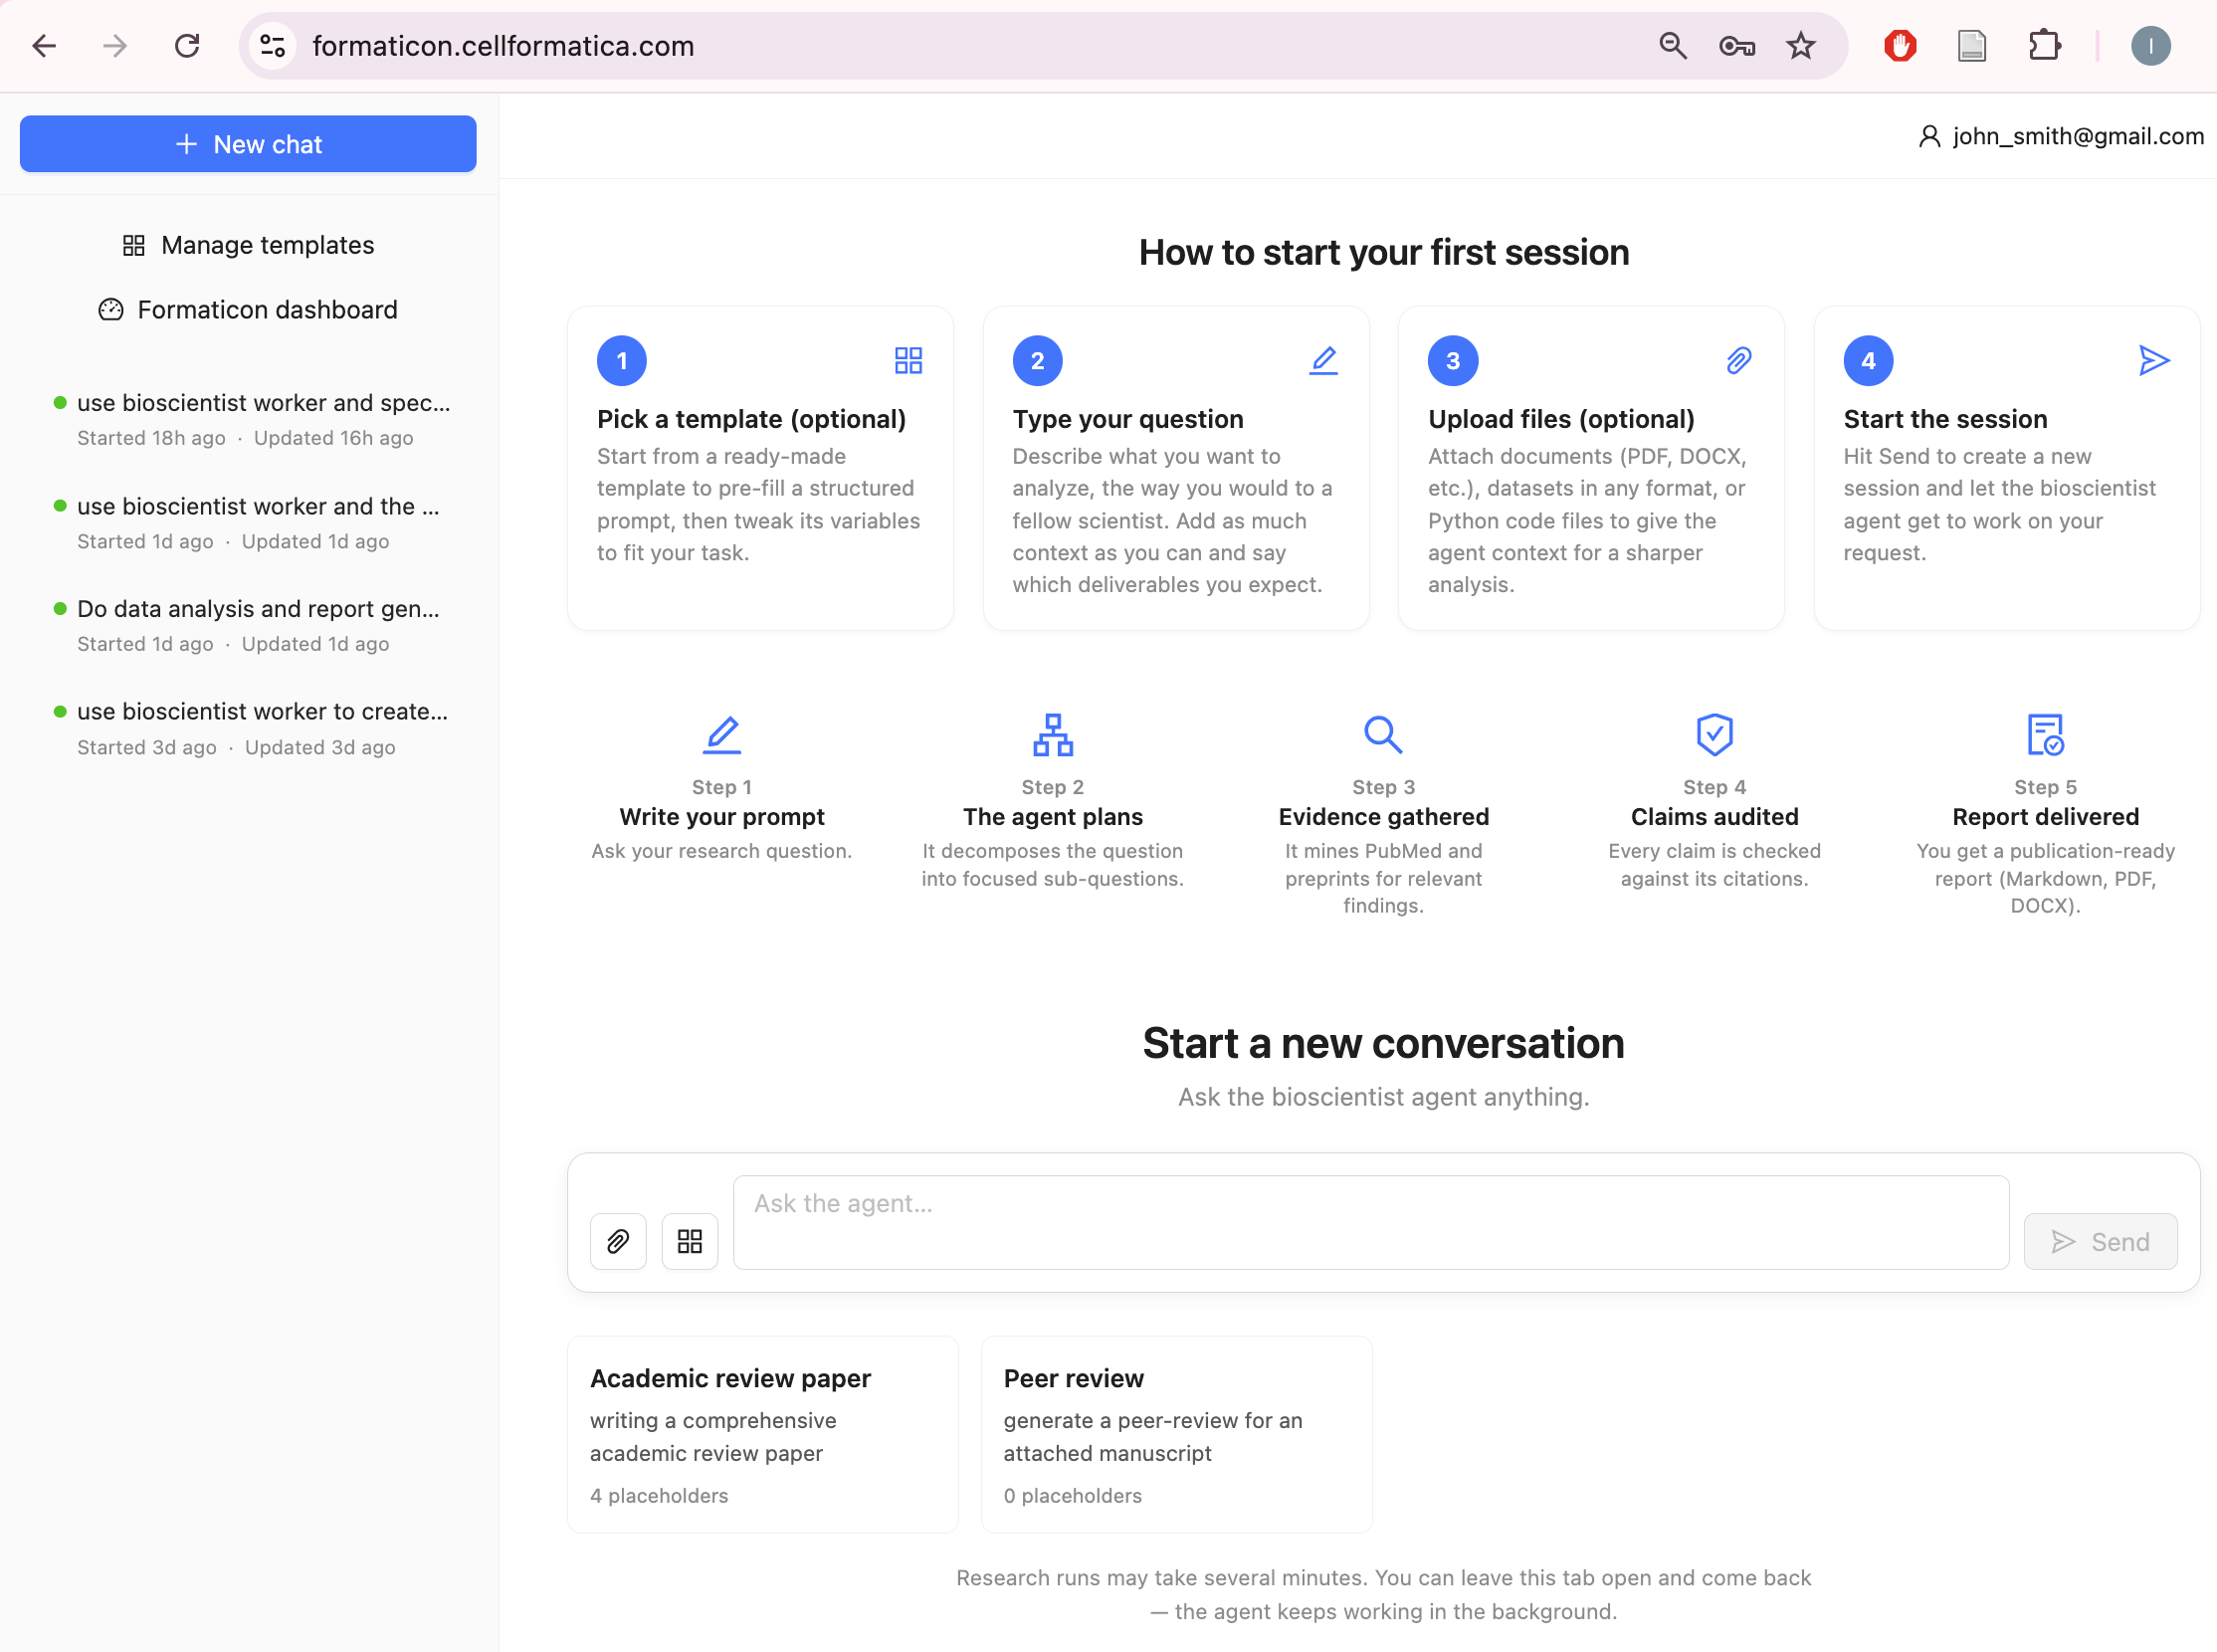Click 'How to start your first session' heading

click(1384, 253)
